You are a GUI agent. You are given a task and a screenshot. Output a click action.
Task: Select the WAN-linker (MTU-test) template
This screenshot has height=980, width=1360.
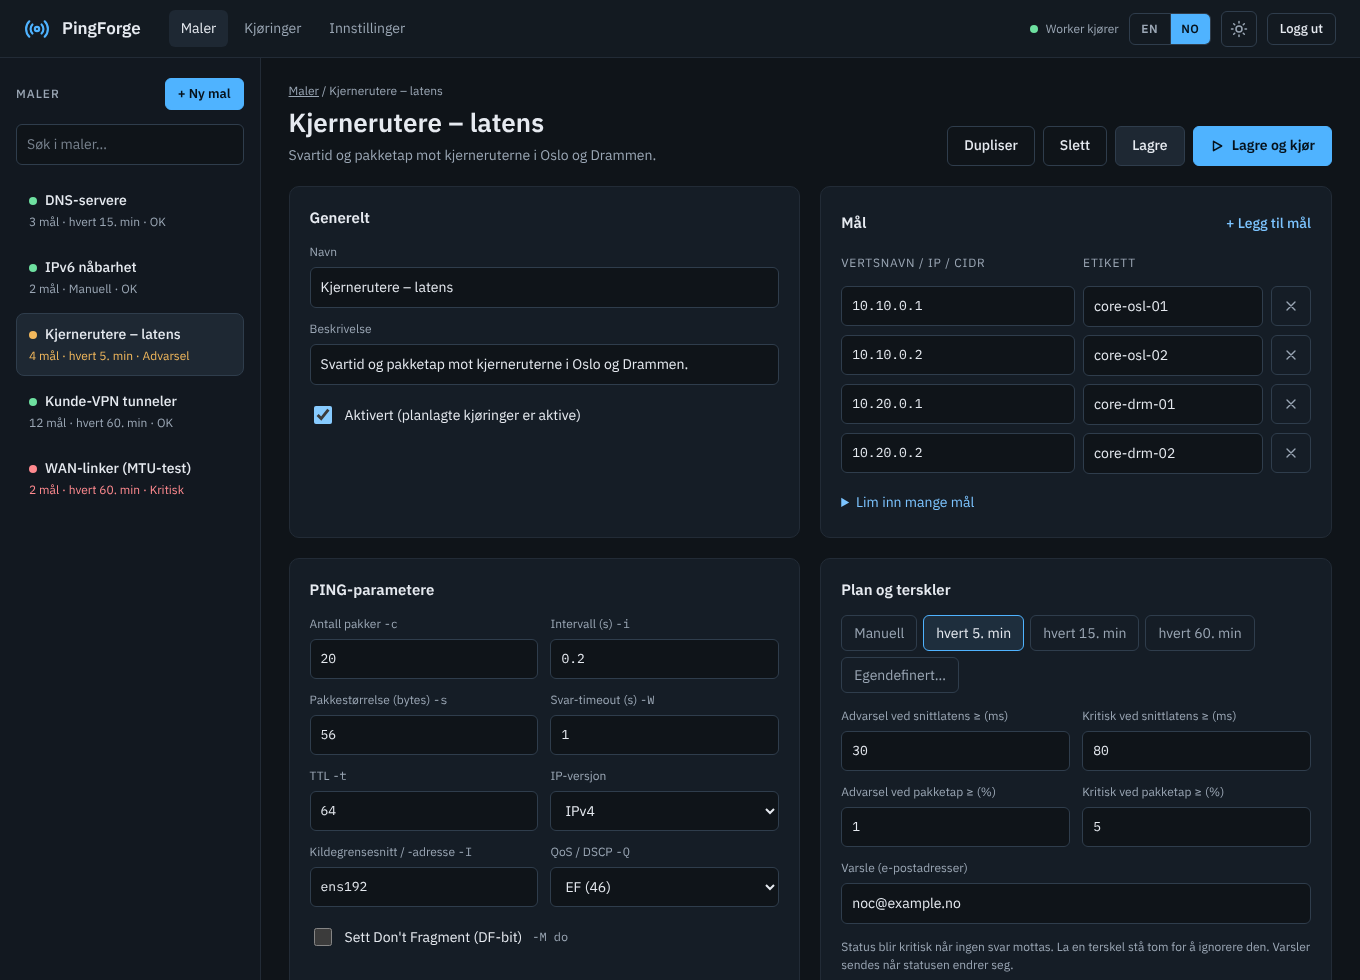pyautogui.click(x=130, y=478)
